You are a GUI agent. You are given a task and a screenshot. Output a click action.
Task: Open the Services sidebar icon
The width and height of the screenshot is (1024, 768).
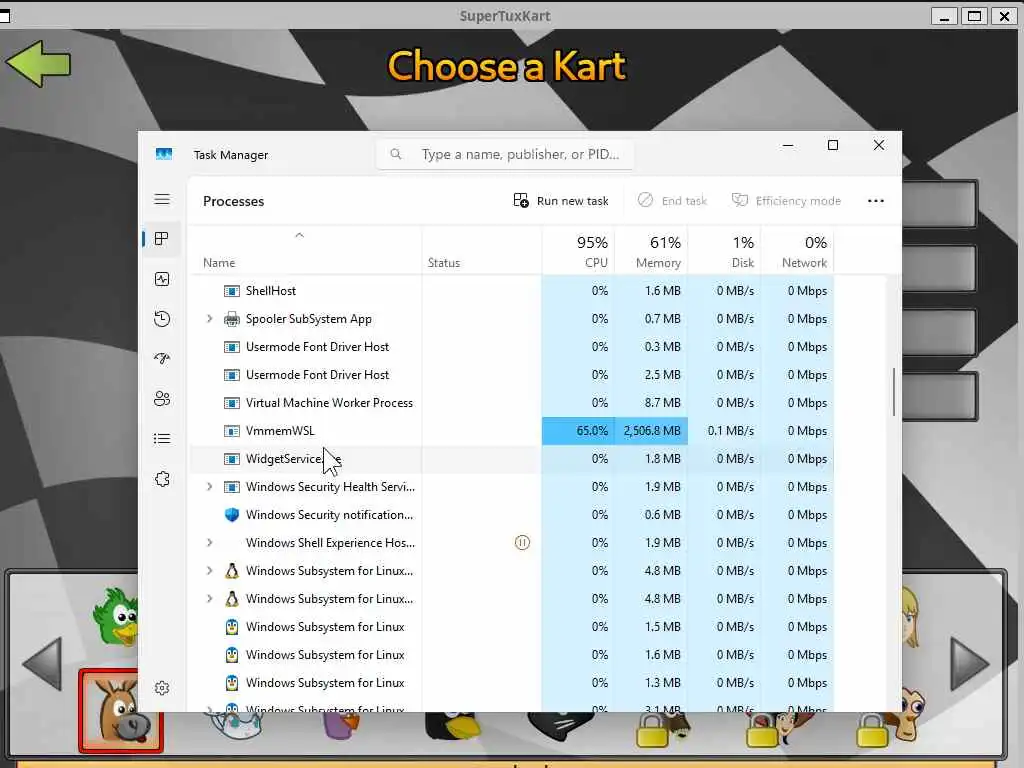(x=162, y=479)
